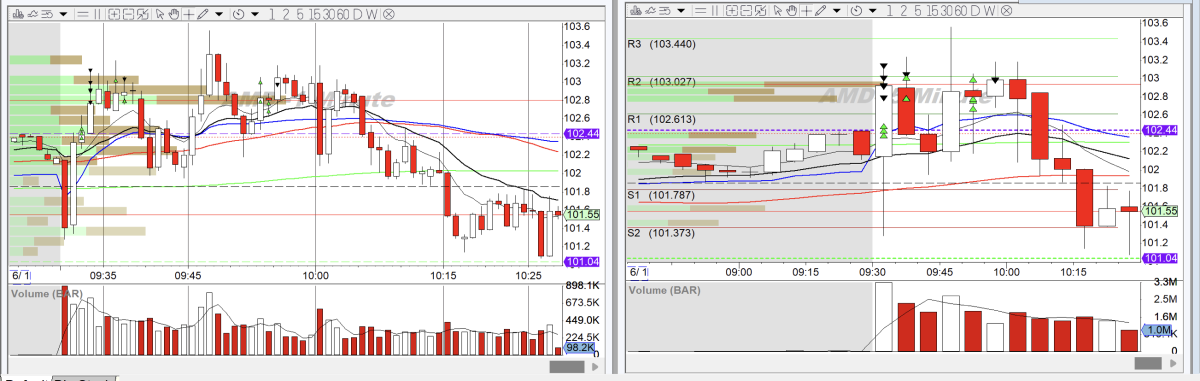Click the circled X icon in left chart toolbar
This screenshot has height=381, width=1200.
point(388,14)
